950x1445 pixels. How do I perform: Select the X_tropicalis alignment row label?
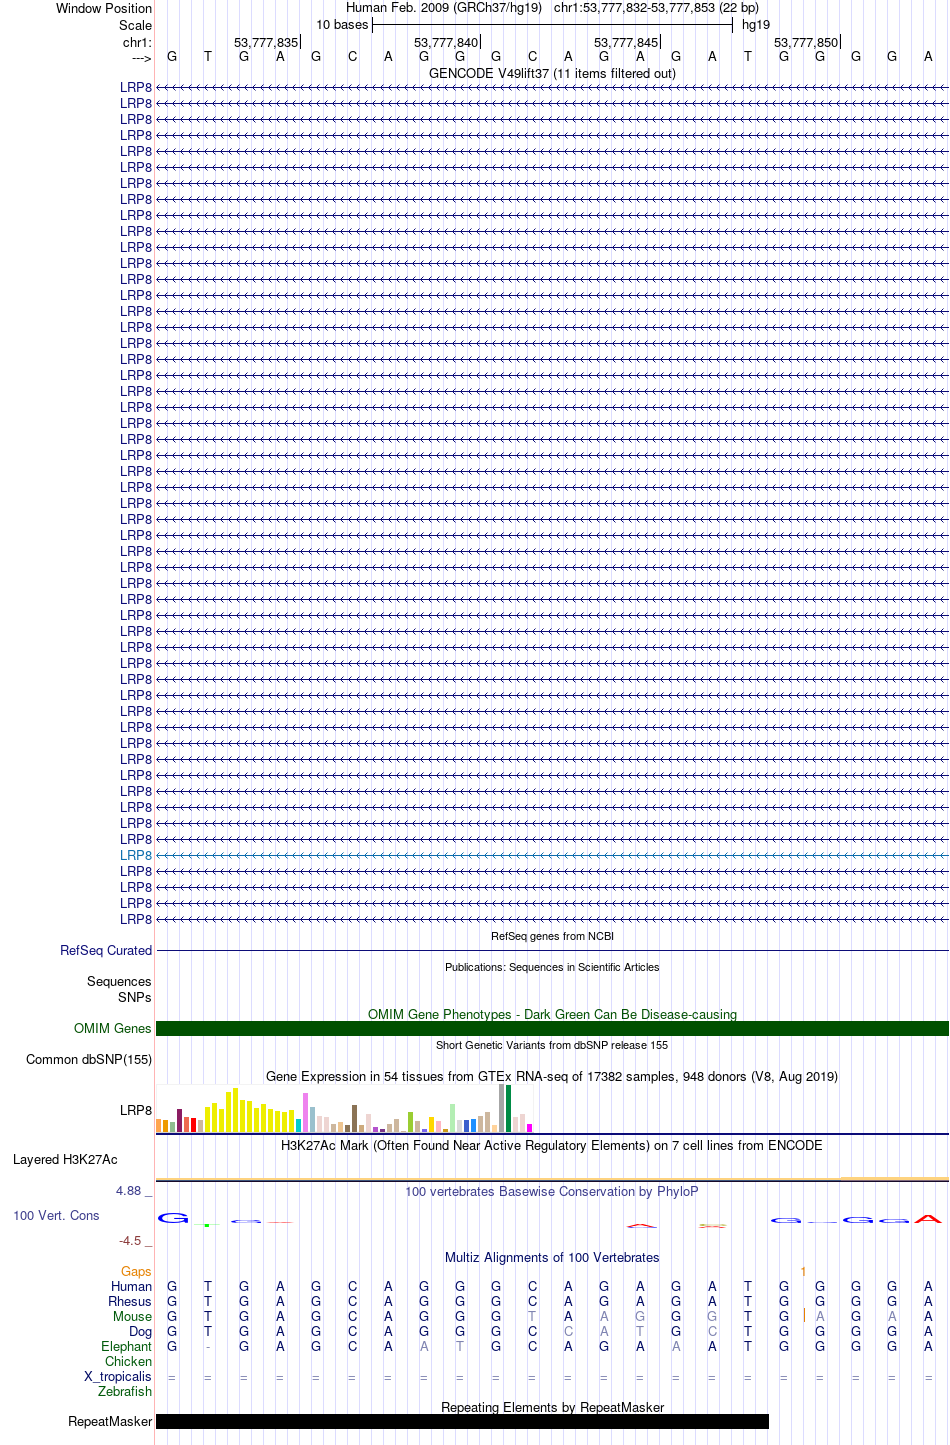[118, 1376]
